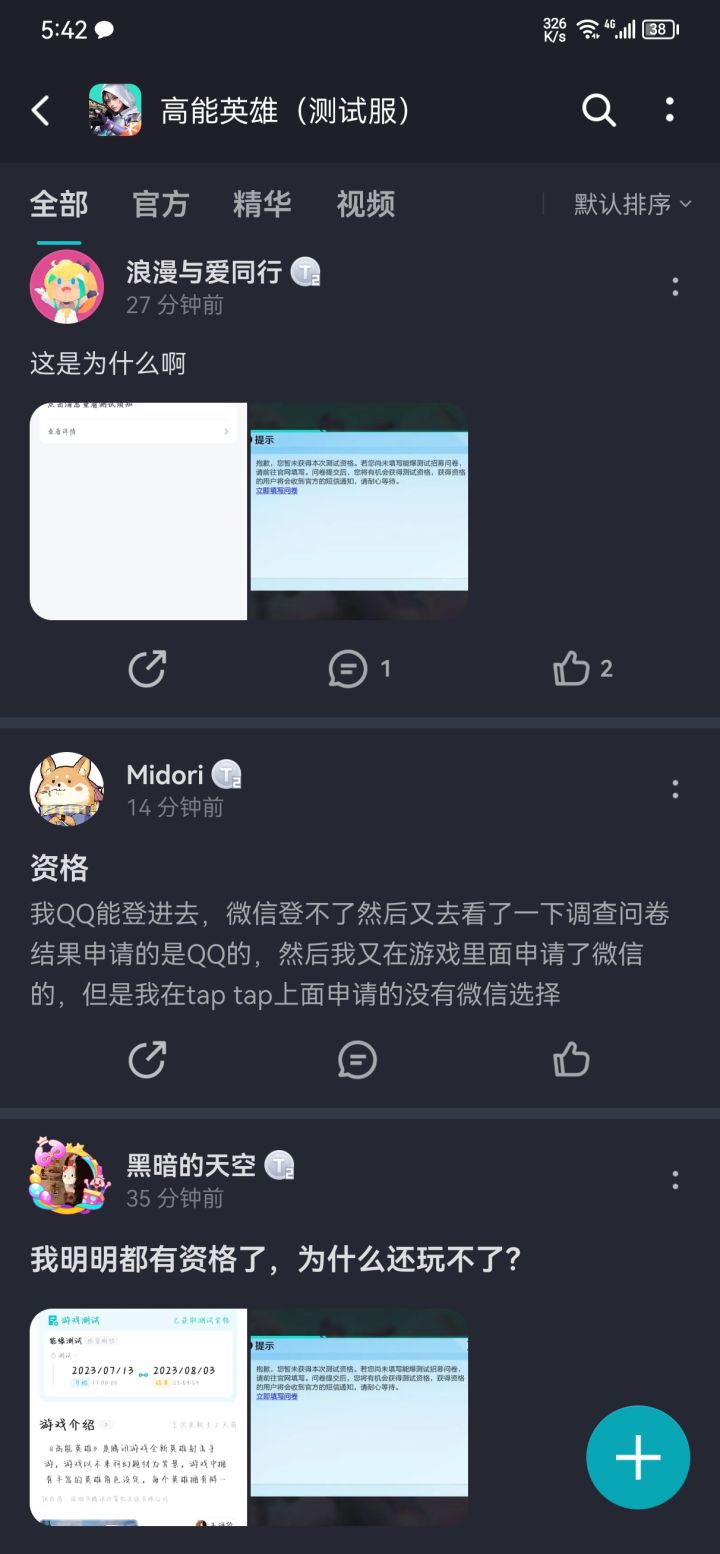The width and height of the screenshot is (720, 1554).
Task: Open 浪漫与爱同行 user profile name
Action: 204,271
